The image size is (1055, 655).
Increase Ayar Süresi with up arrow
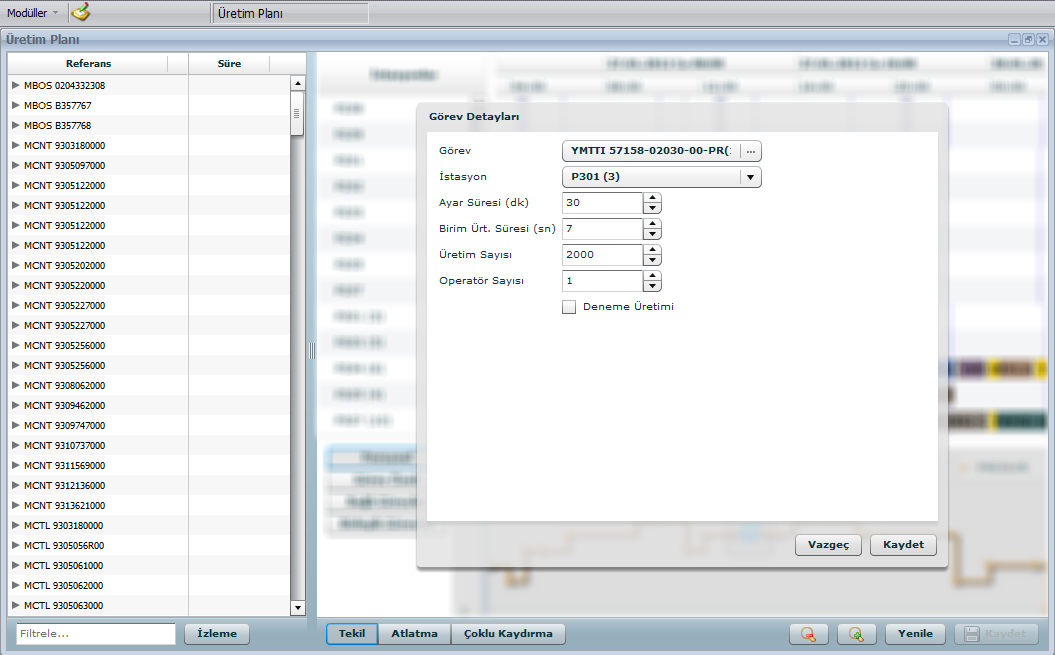652,197
